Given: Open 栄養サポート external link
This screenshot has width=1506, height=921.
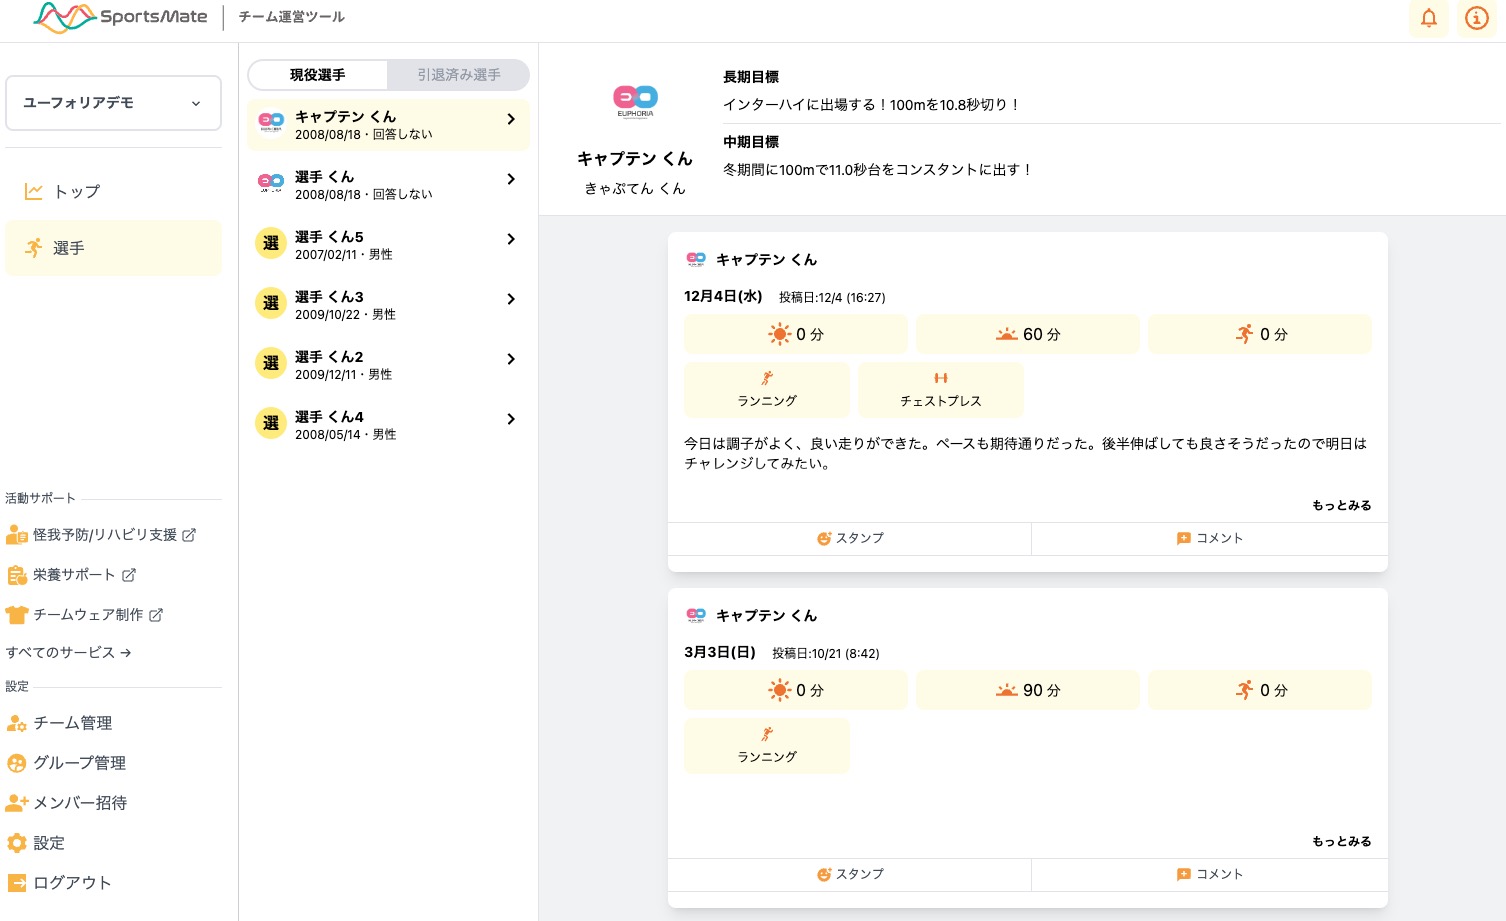Looking at the screenshot, I should [x=71, y=575].
